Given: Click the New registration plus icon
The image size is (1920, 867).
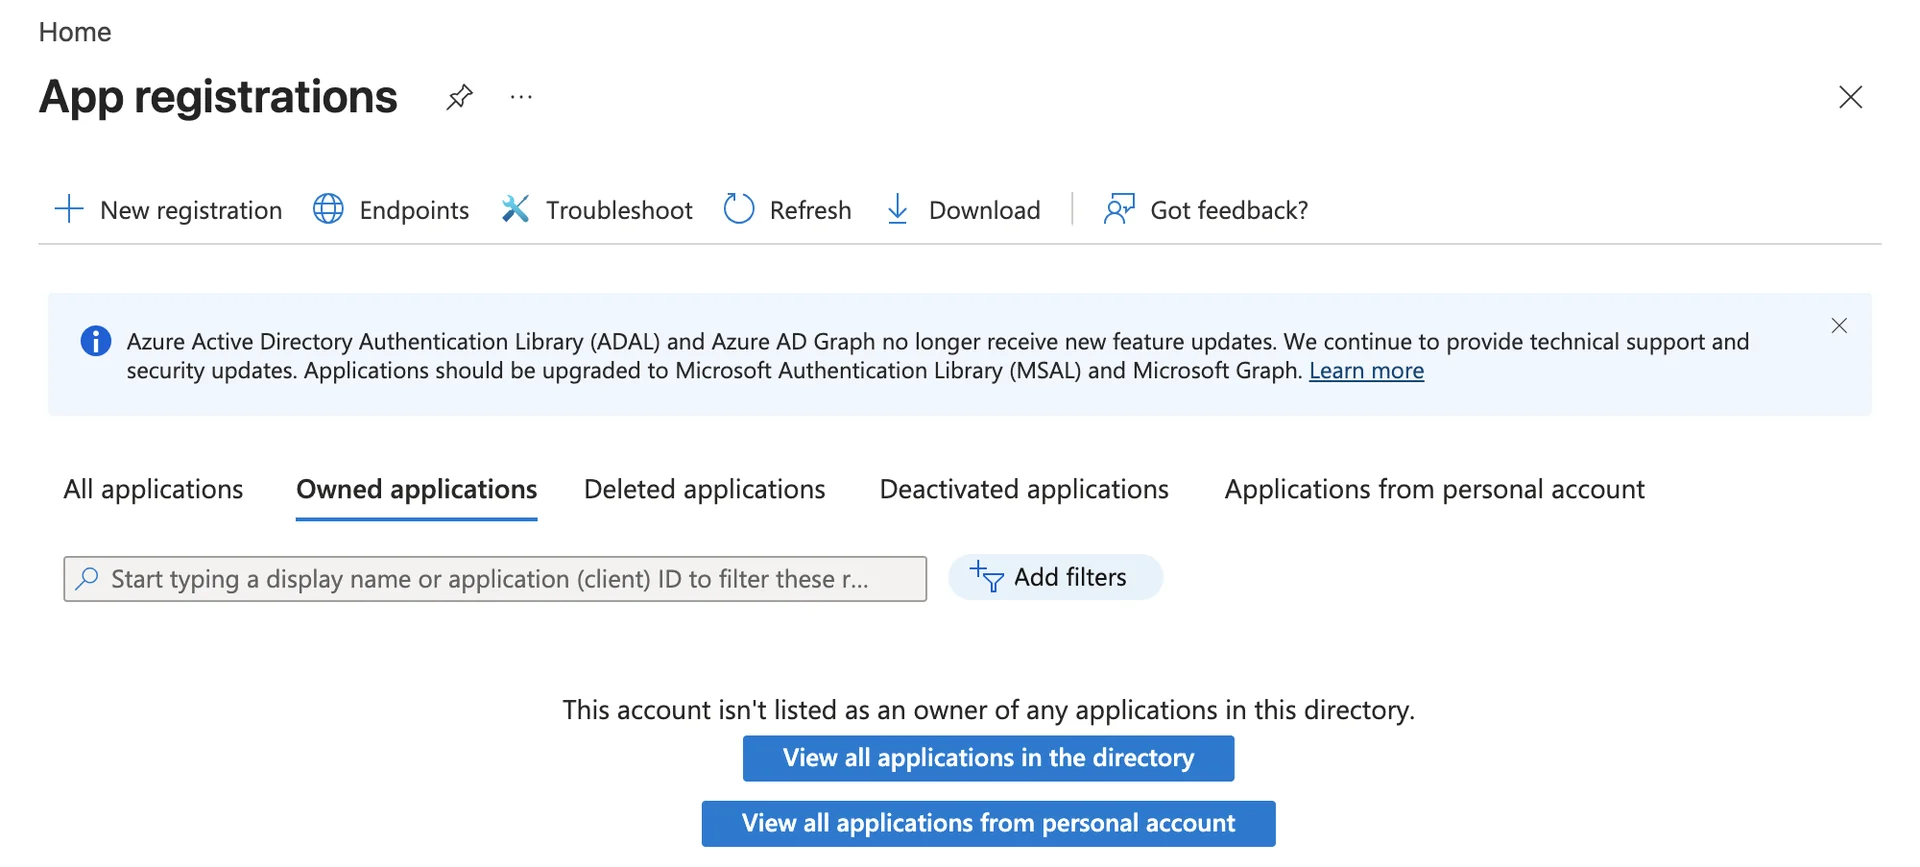Looking at the screenshot, I should pyautogui.click(x=69, y=209).
